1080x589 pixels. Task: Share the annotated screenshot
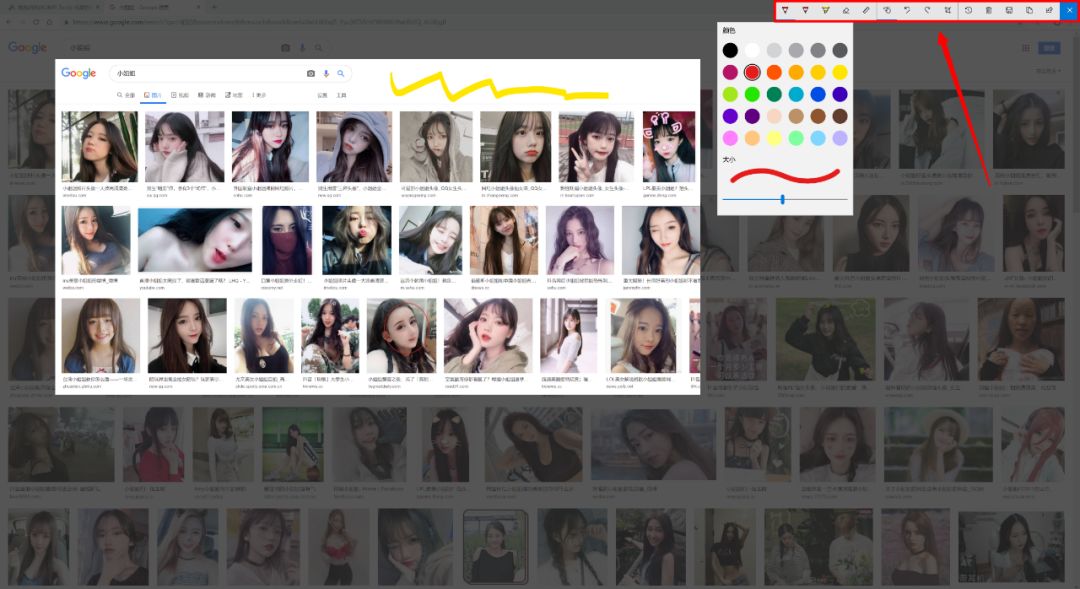(x=1049, y=10)
